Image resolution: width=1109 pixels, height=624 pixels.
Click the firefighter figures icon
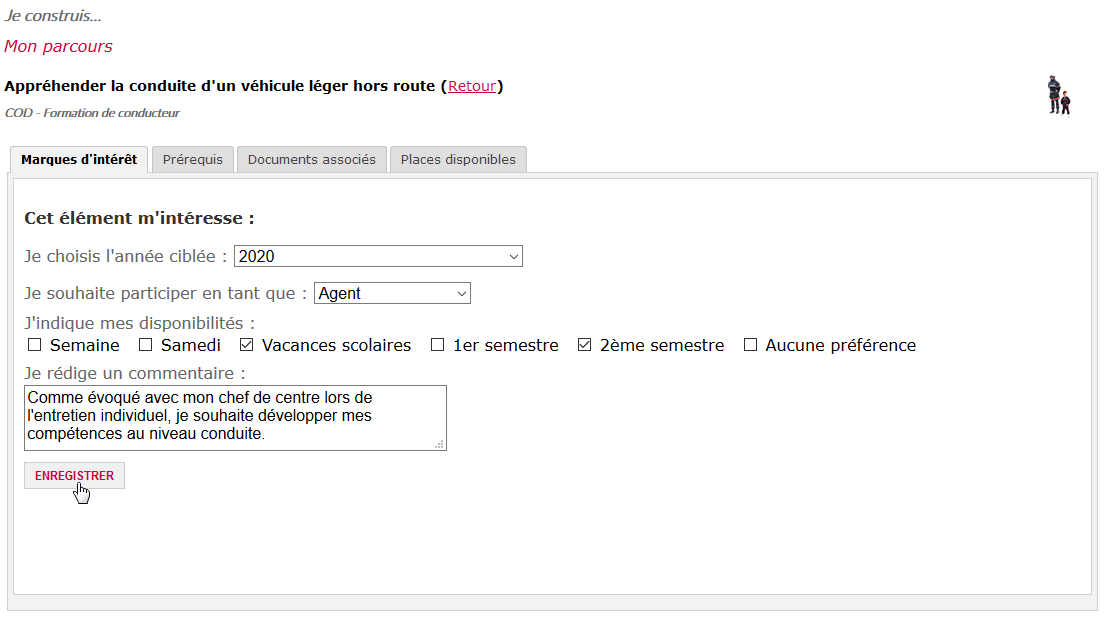(x=1059, y=95)
